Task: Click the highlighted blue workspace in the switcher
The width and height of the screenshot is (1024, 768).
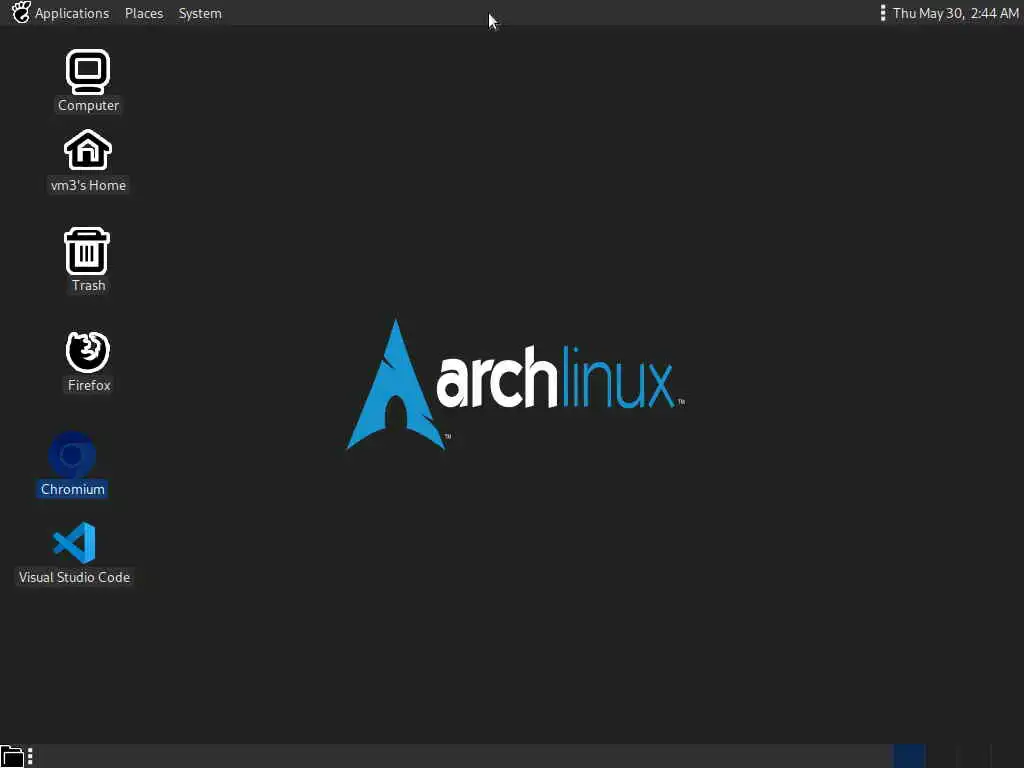Action: 909,756
